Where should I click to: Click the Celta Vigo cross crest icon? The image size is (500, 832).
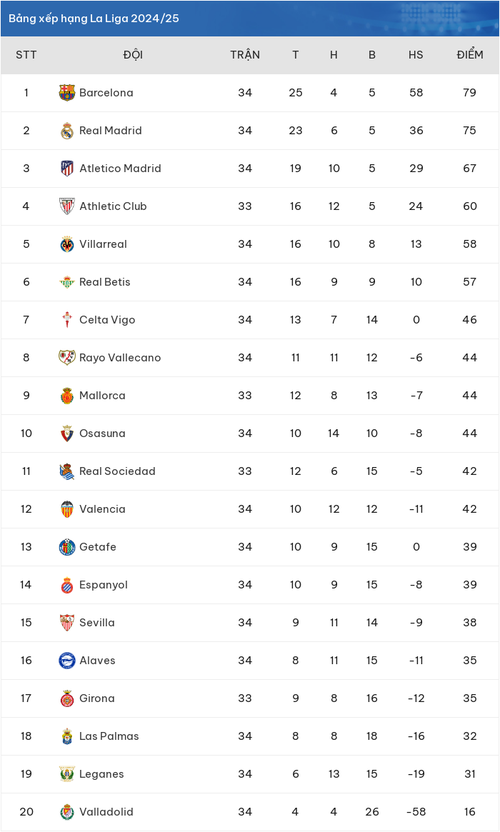(67, 320)
